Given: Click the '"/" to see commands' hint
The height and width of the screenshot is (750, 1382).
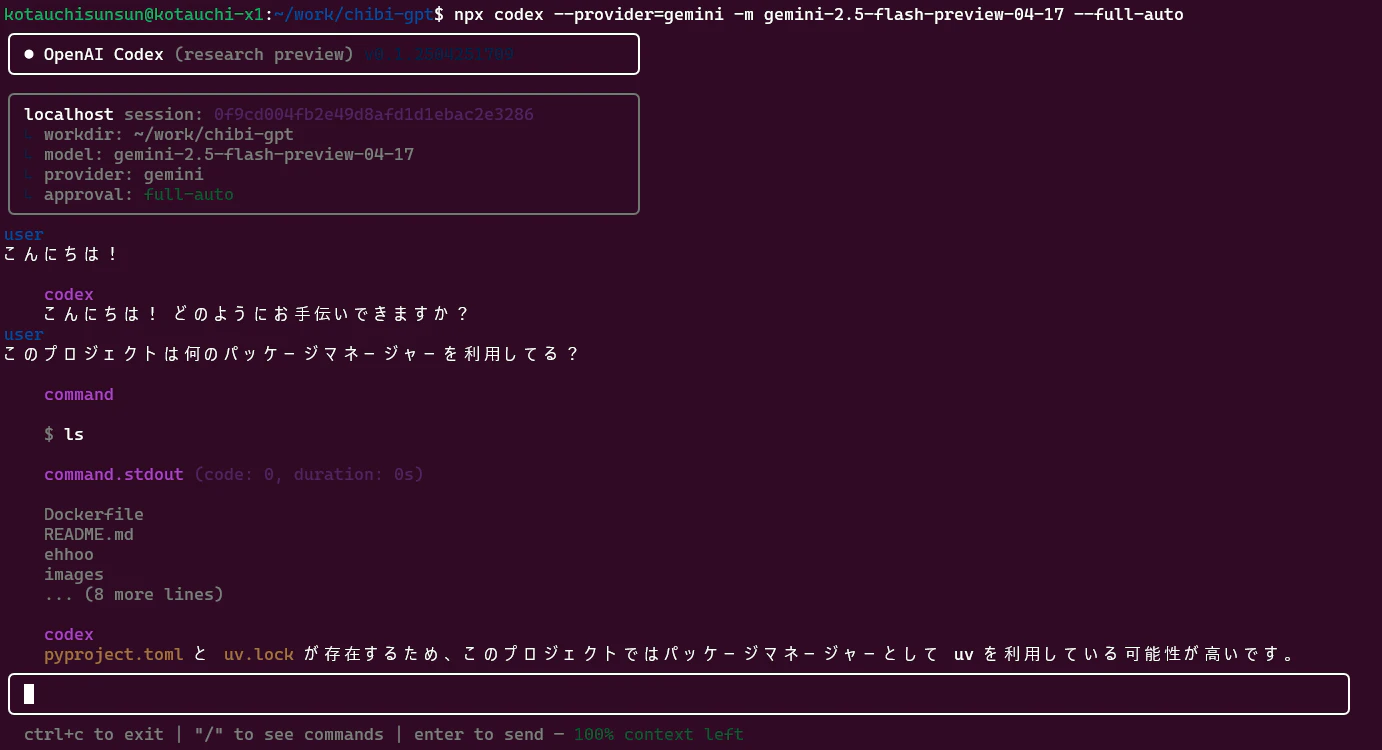Looking at the screenshot, I should point(289,734).
